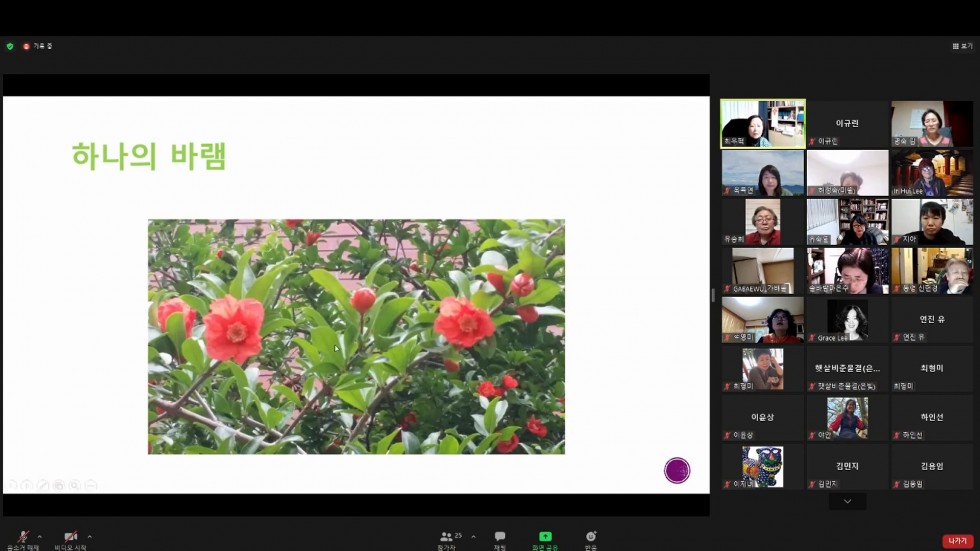The image size is (980, 551).
Task: Click the red recording indicator
Action: (27, 46)
